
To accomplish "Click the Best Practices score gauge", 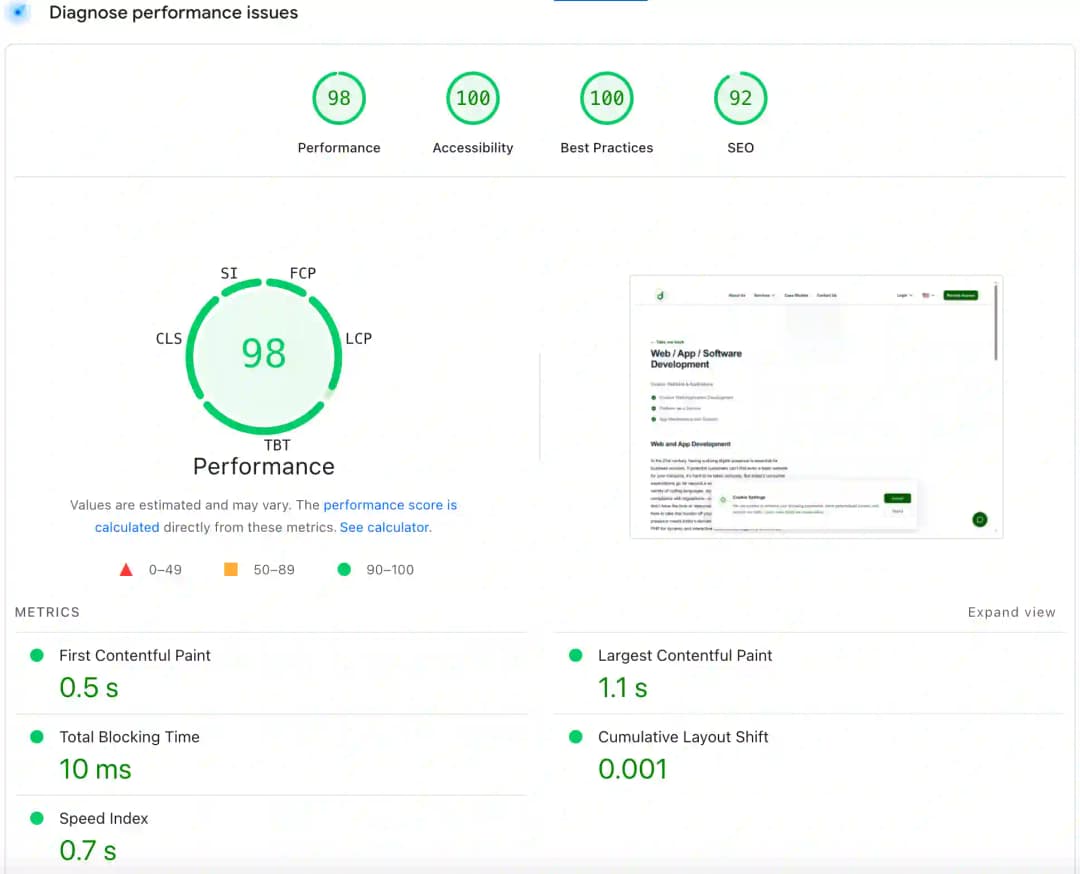I will click(x=606, y=98).
